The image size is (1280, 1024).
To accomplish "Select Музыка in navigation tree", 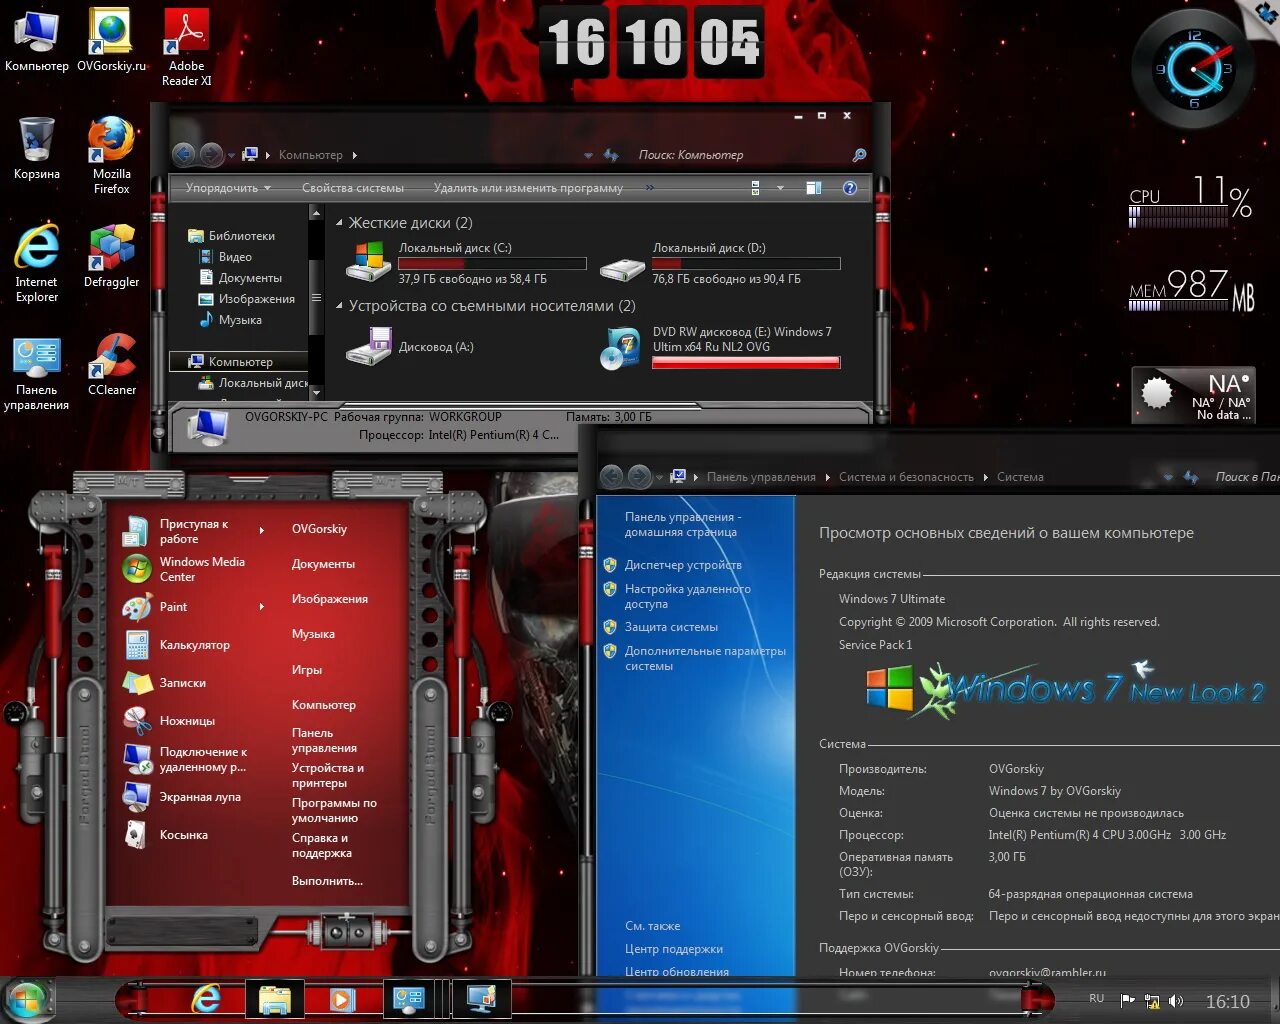I will point(240,320).
